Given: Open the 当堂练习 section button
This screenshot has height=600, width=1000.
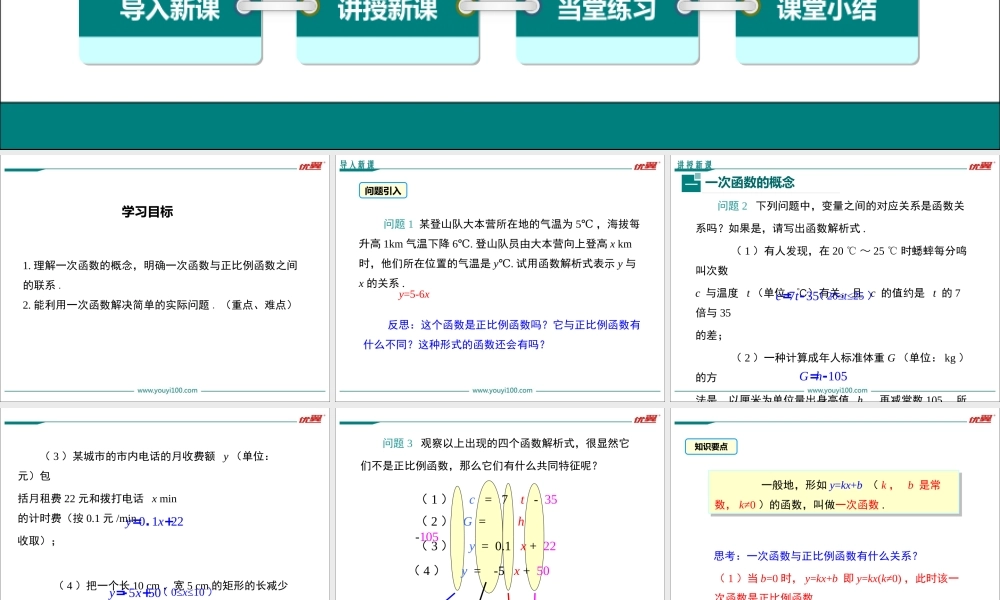Looking at the screenshot, I should [607, 12].
